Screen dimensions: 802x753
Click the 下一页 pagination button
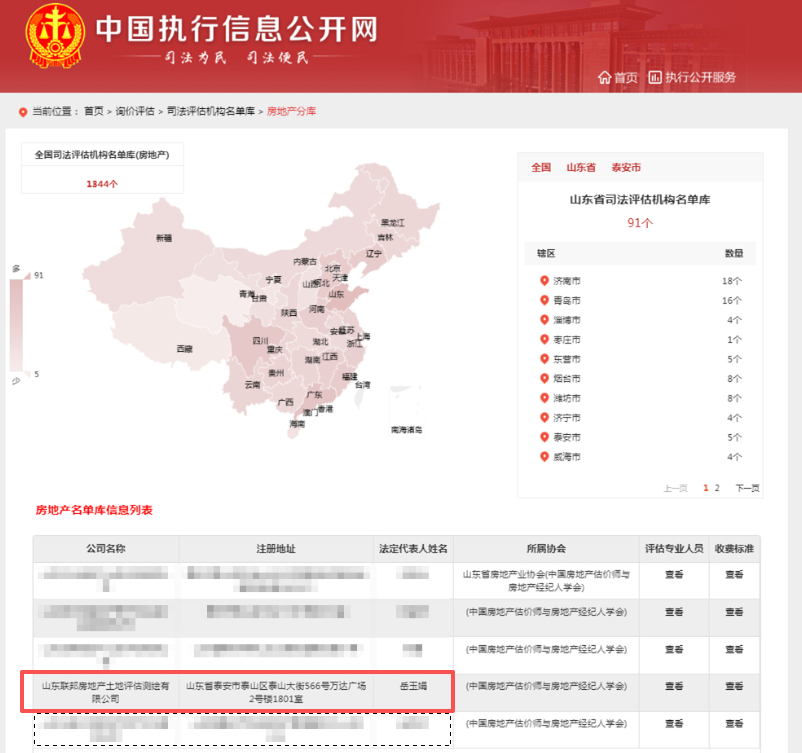747,488
